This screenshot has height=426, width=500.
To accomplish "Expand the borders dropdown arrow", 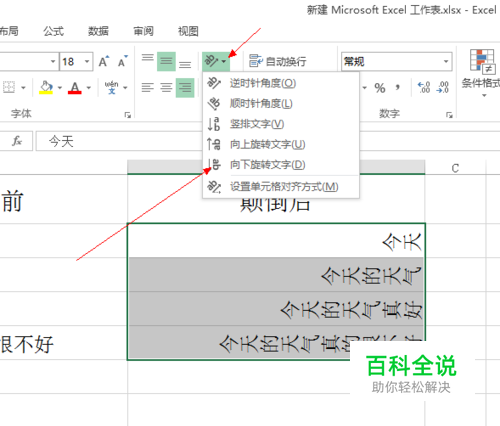I will (x=23, y=88).
